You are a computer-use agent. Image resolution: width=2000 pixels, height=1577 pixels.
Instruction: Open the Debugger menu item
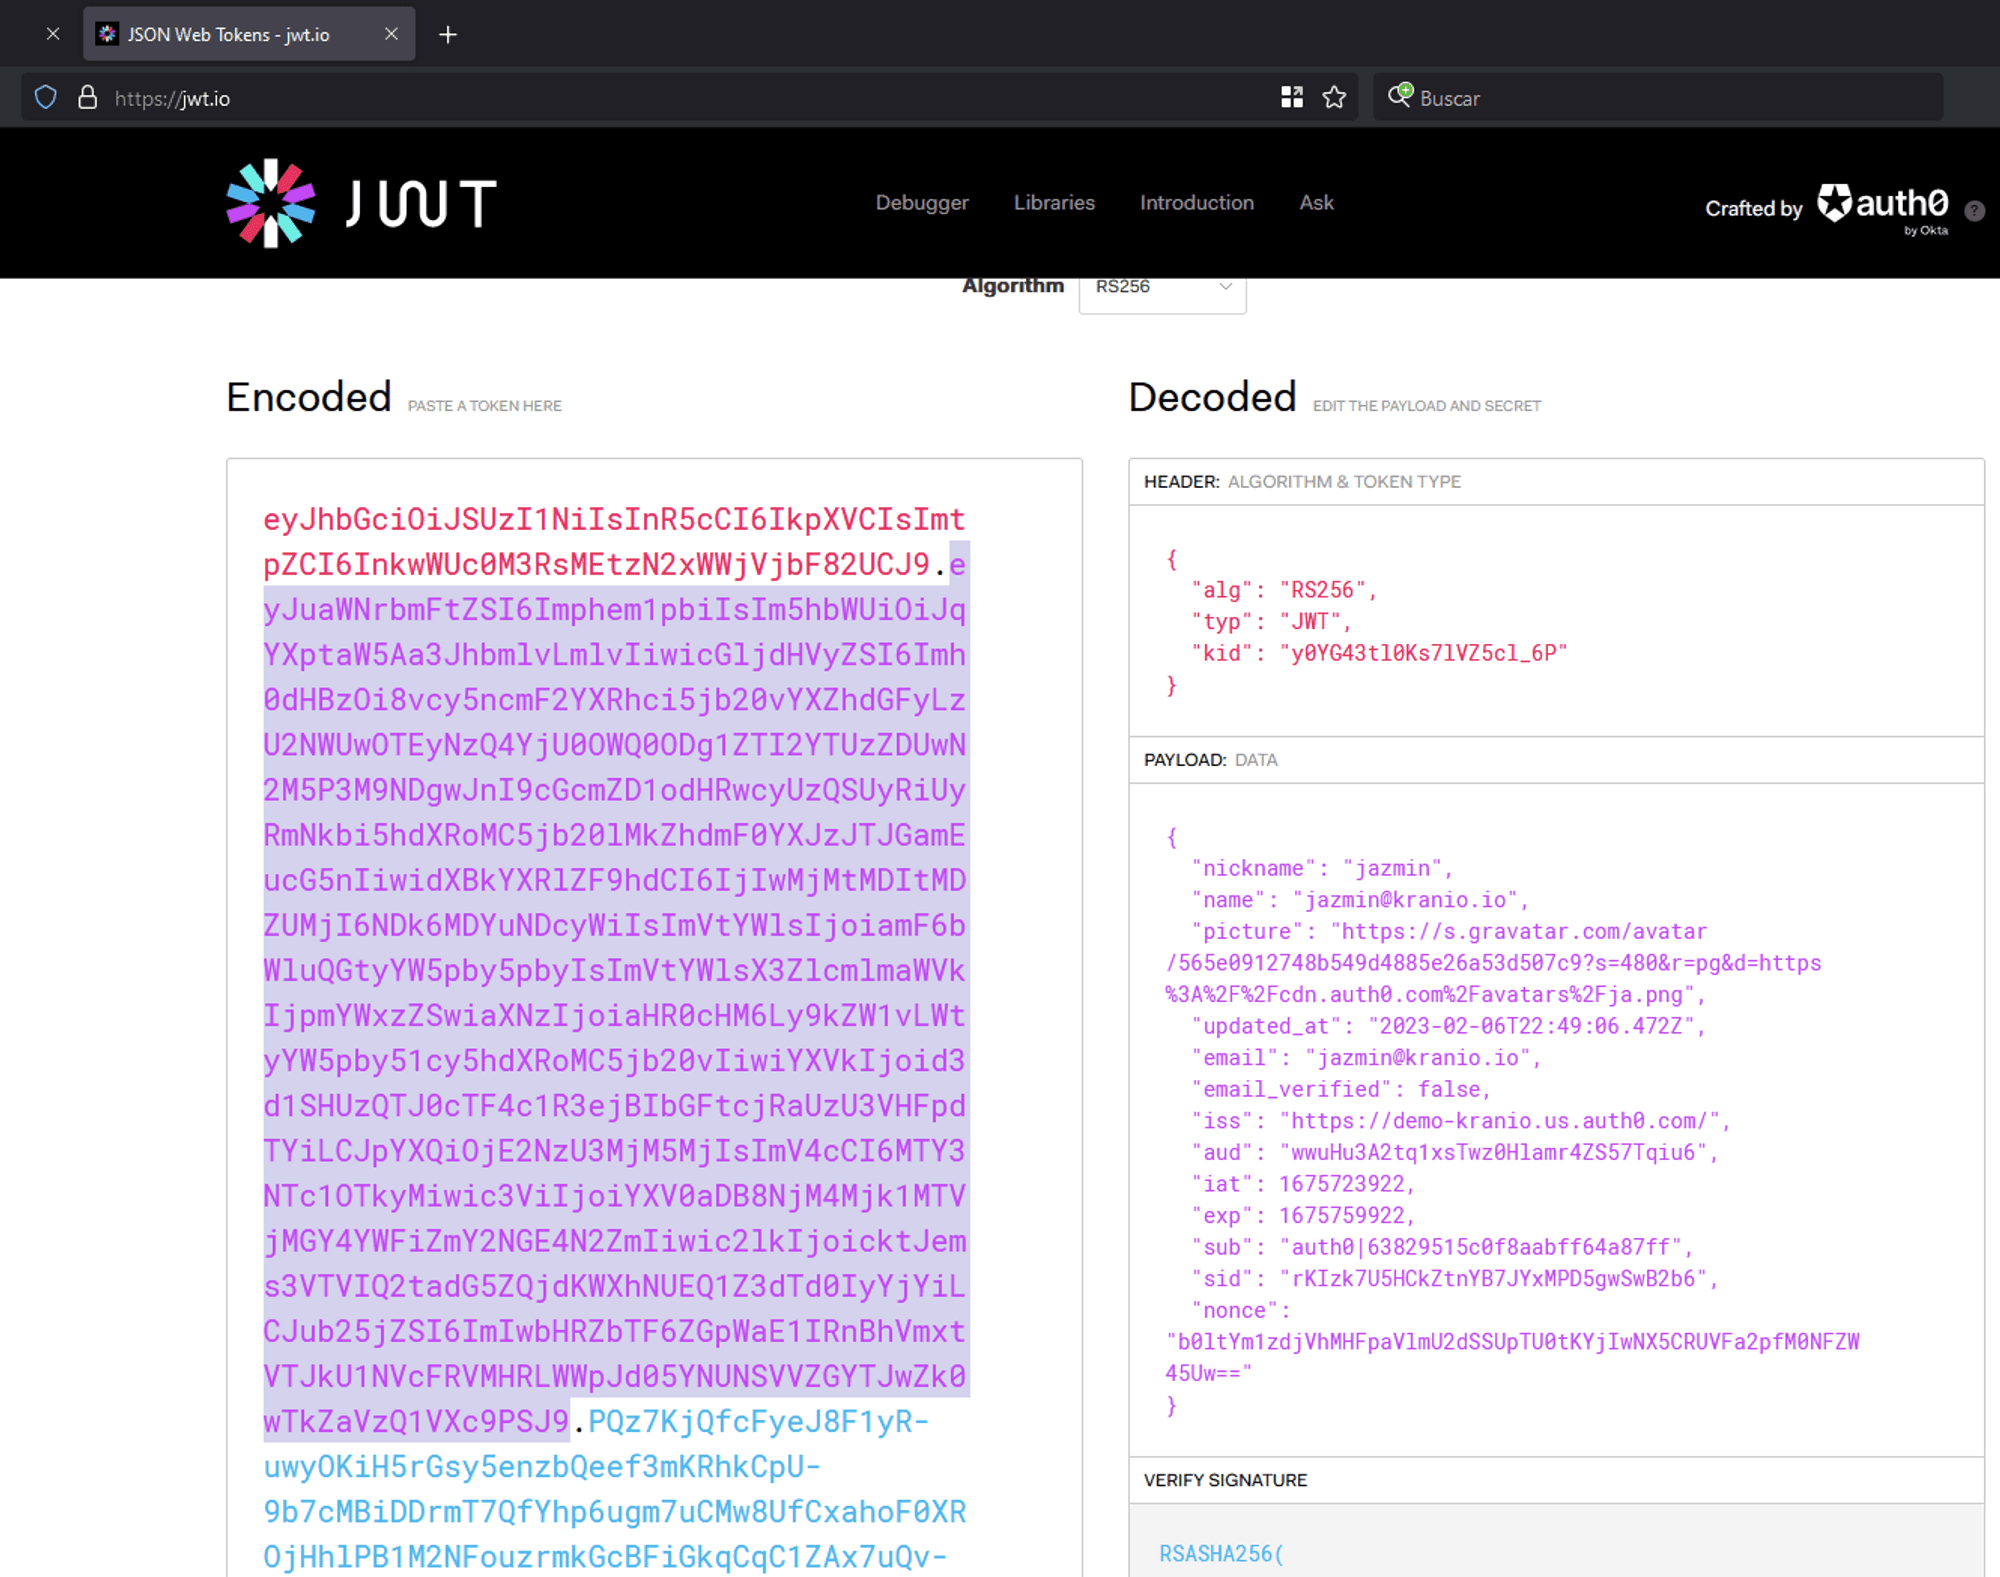tap(921, 203)
